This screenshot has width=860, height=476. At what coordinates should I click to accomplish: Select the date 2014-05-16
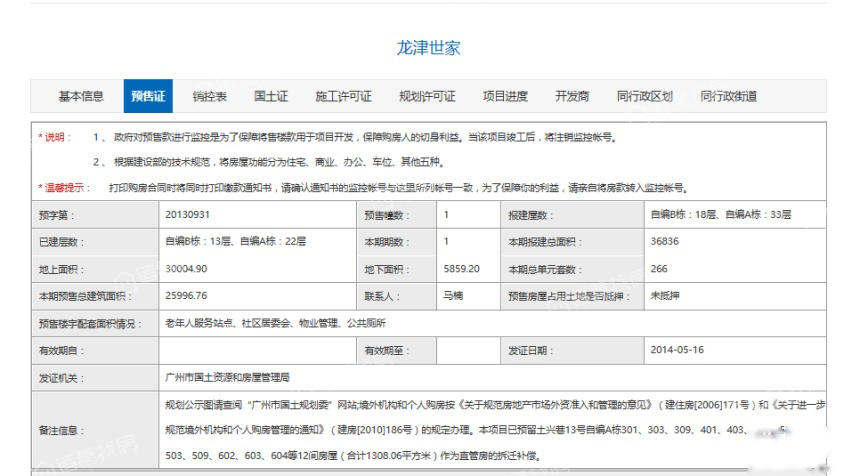(677, 350)
